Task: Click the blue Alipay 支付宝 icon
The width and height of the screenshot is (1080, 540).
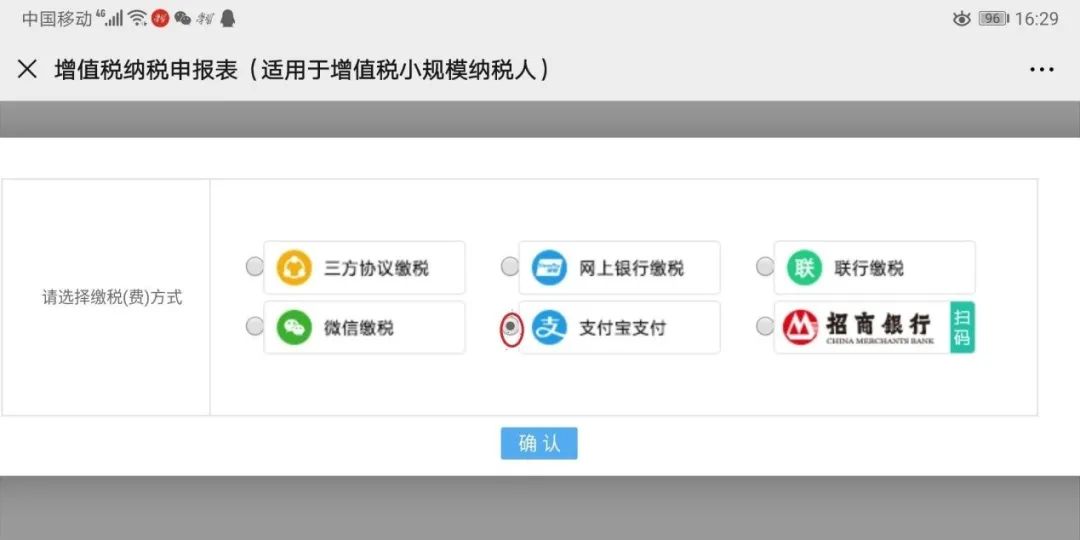Action: point(549,328)
